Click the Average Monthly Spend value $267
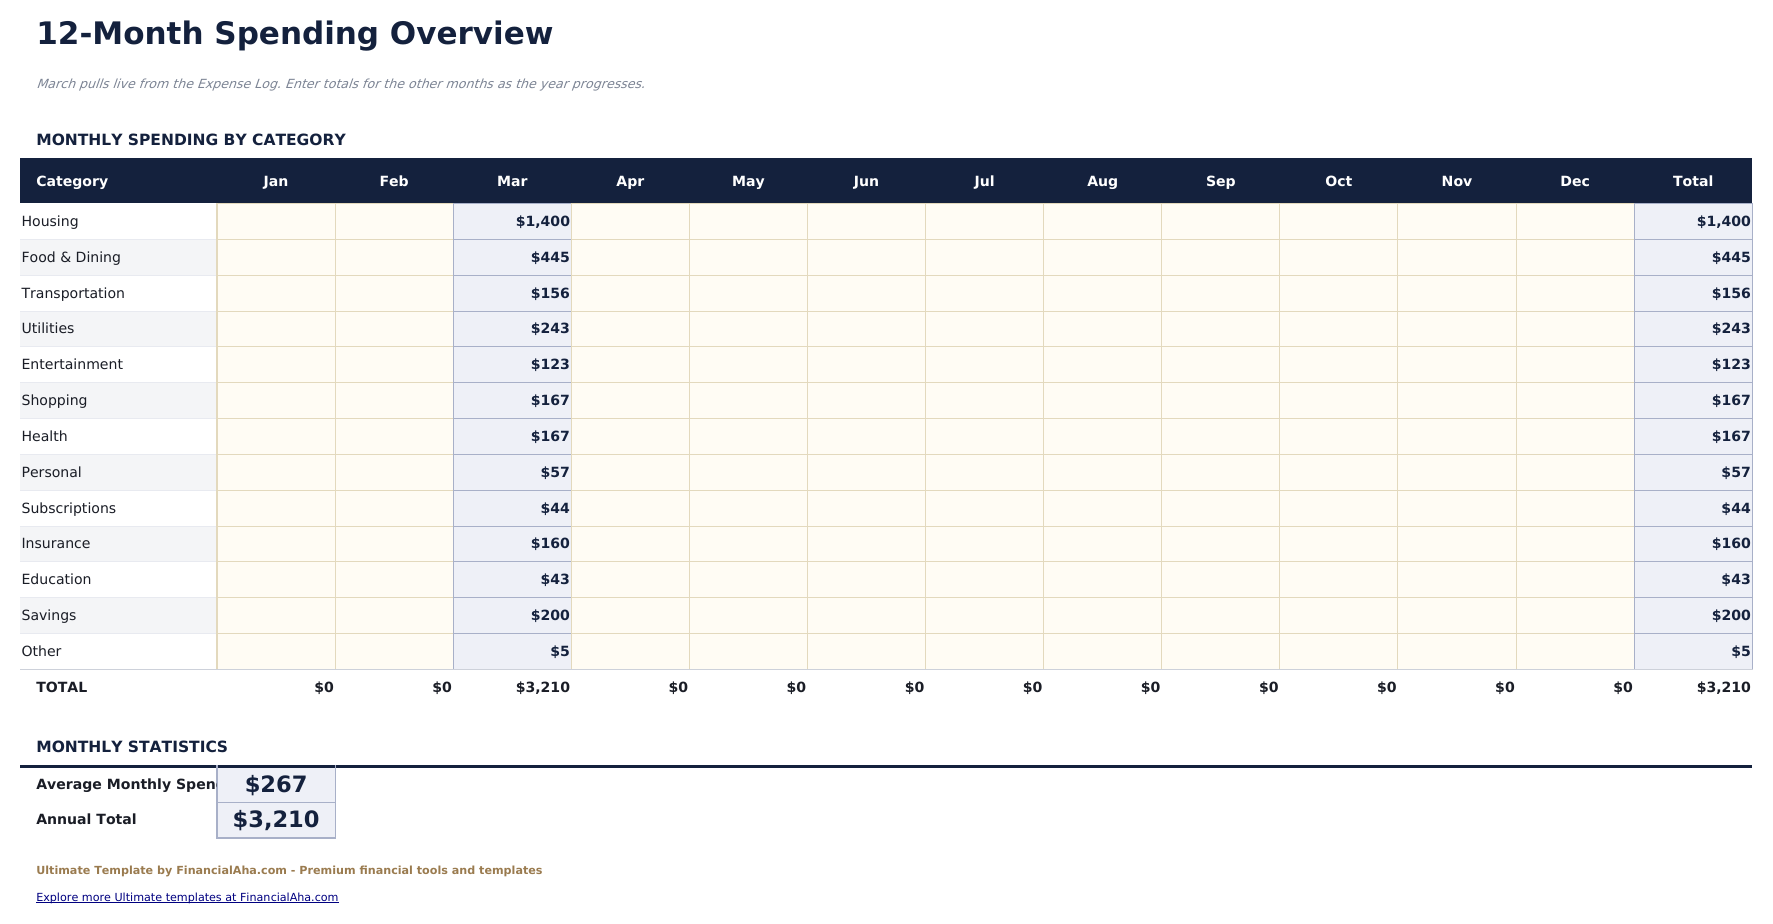The width and height of the screenshot is (1773, 924). pos(276,784)
